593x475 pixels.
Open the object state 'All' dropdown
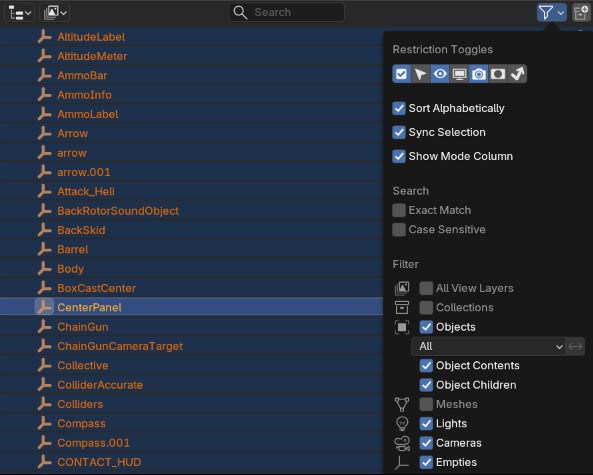pyautogui.click(x=488, y=346)
